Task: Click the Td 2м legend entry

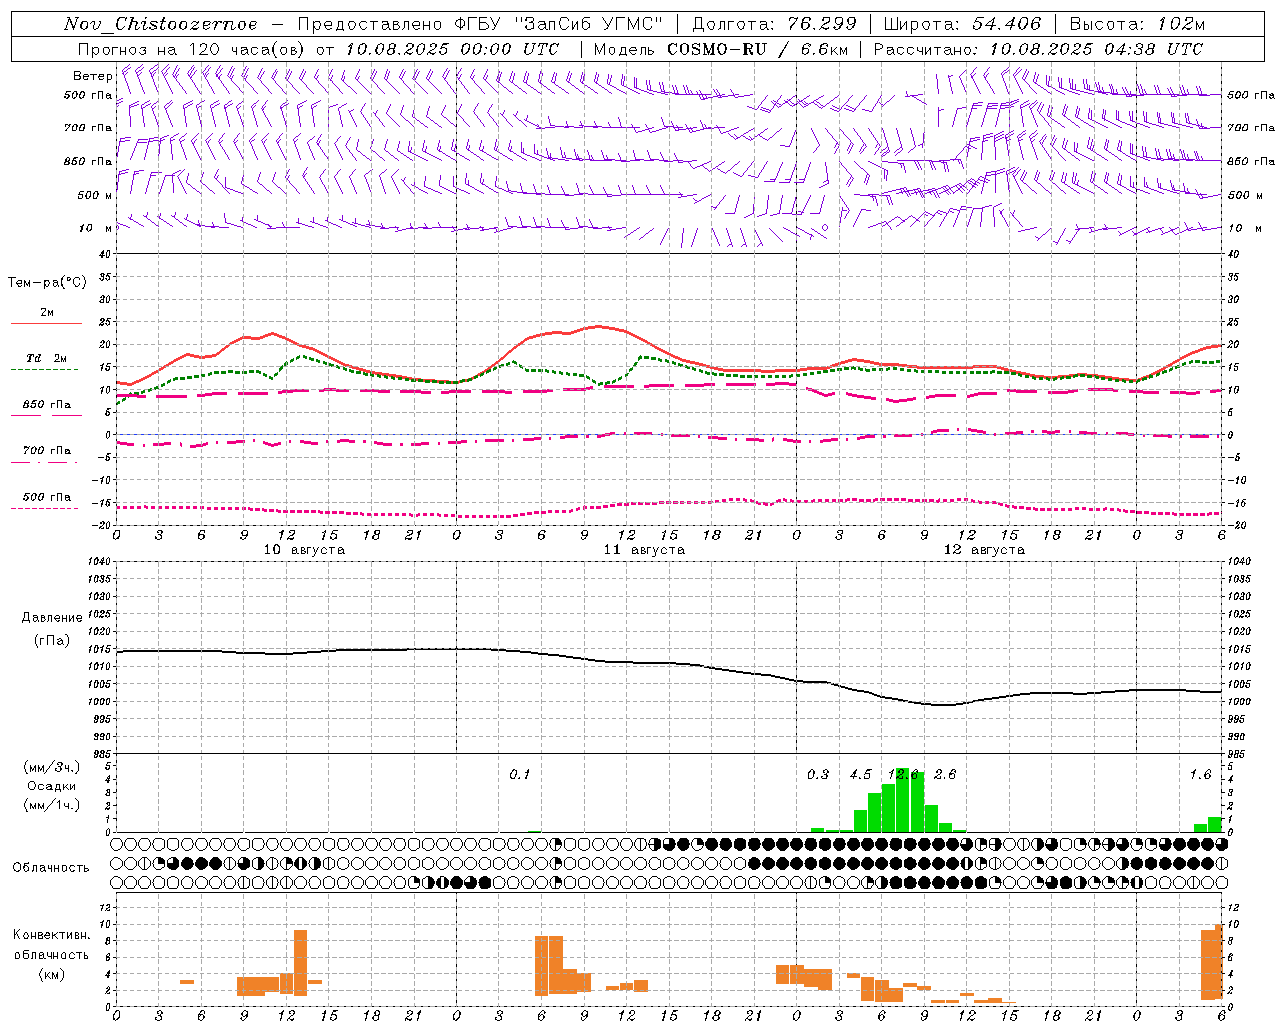Action: 46,358
